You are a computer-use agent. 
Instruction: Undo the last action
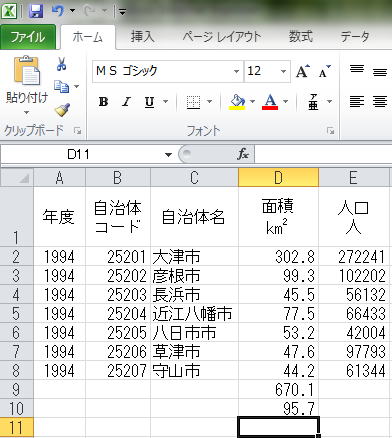[x=58, y=11]
